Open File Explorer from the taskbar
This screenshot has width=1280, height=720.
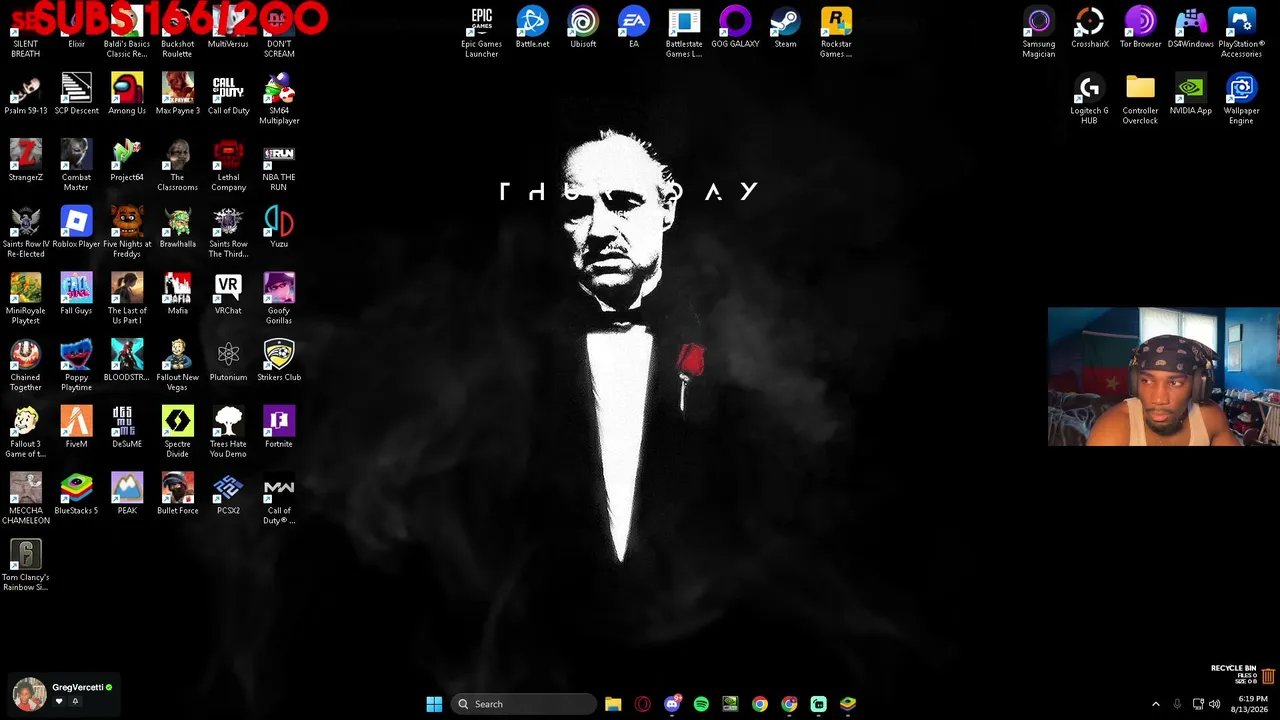point(613,704)
